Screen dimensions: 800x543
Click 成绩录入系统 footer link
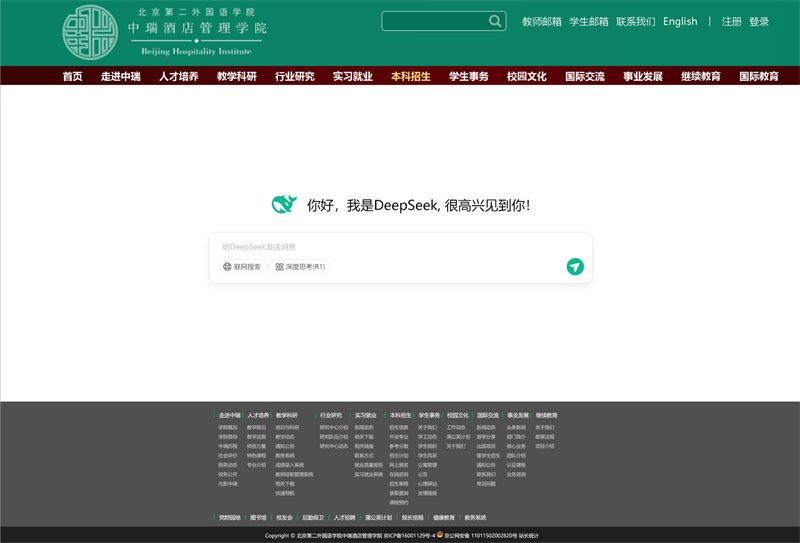289,465
